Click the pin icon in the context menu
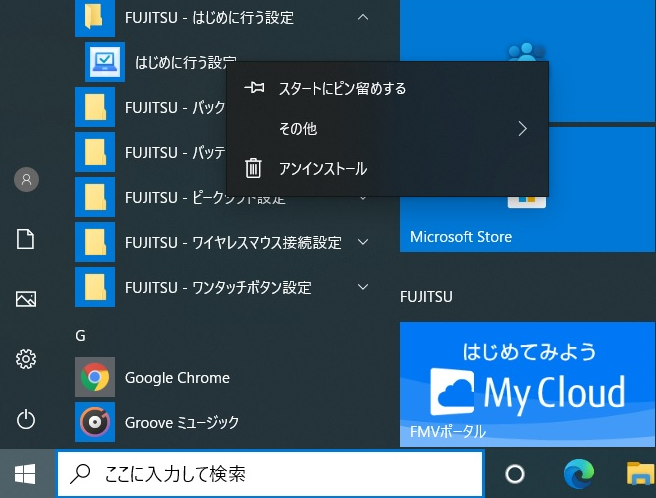 pos(254,87)
